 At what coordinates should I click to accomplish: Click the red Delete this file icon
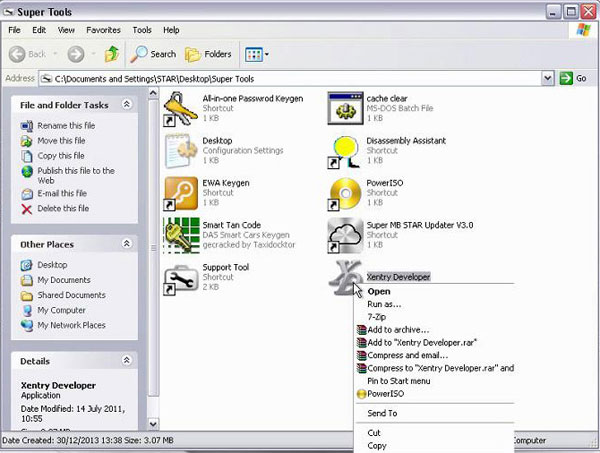coord(27,209)
